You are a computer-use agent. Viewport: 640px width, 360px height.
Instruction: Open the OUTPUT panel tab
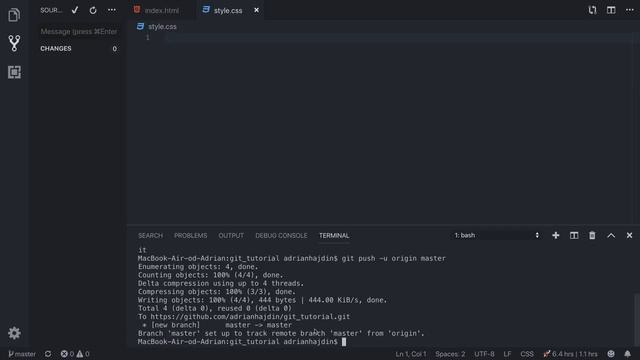click(x=231, y=236)
